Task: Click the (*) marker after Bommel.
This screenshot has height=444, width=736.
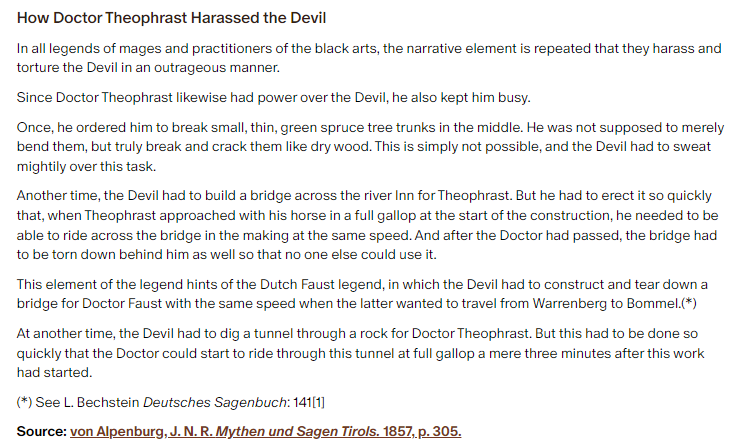Action: (689, 303)
